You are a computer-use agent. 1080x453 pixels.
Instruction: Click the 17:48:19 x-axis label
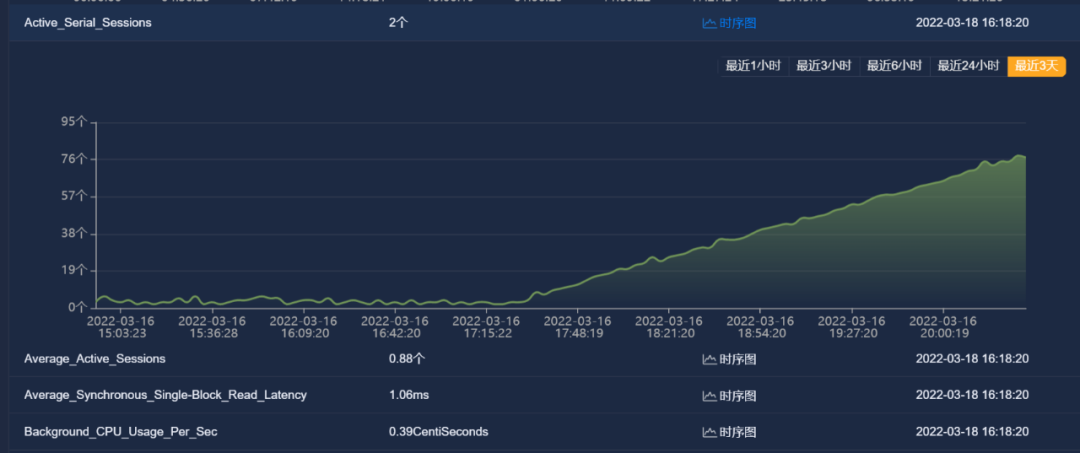pos(579,333)
